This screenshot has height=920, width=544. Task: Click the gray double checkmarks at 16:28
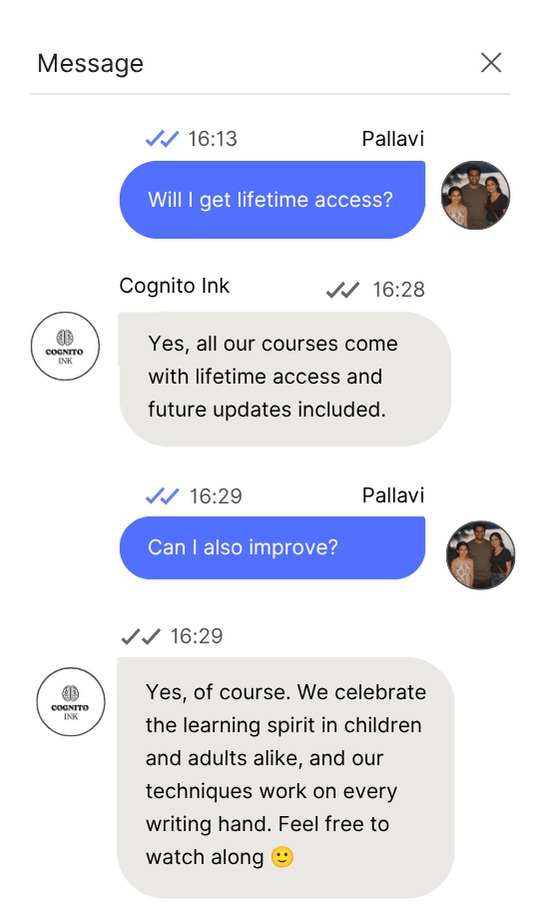coord(343,290)
